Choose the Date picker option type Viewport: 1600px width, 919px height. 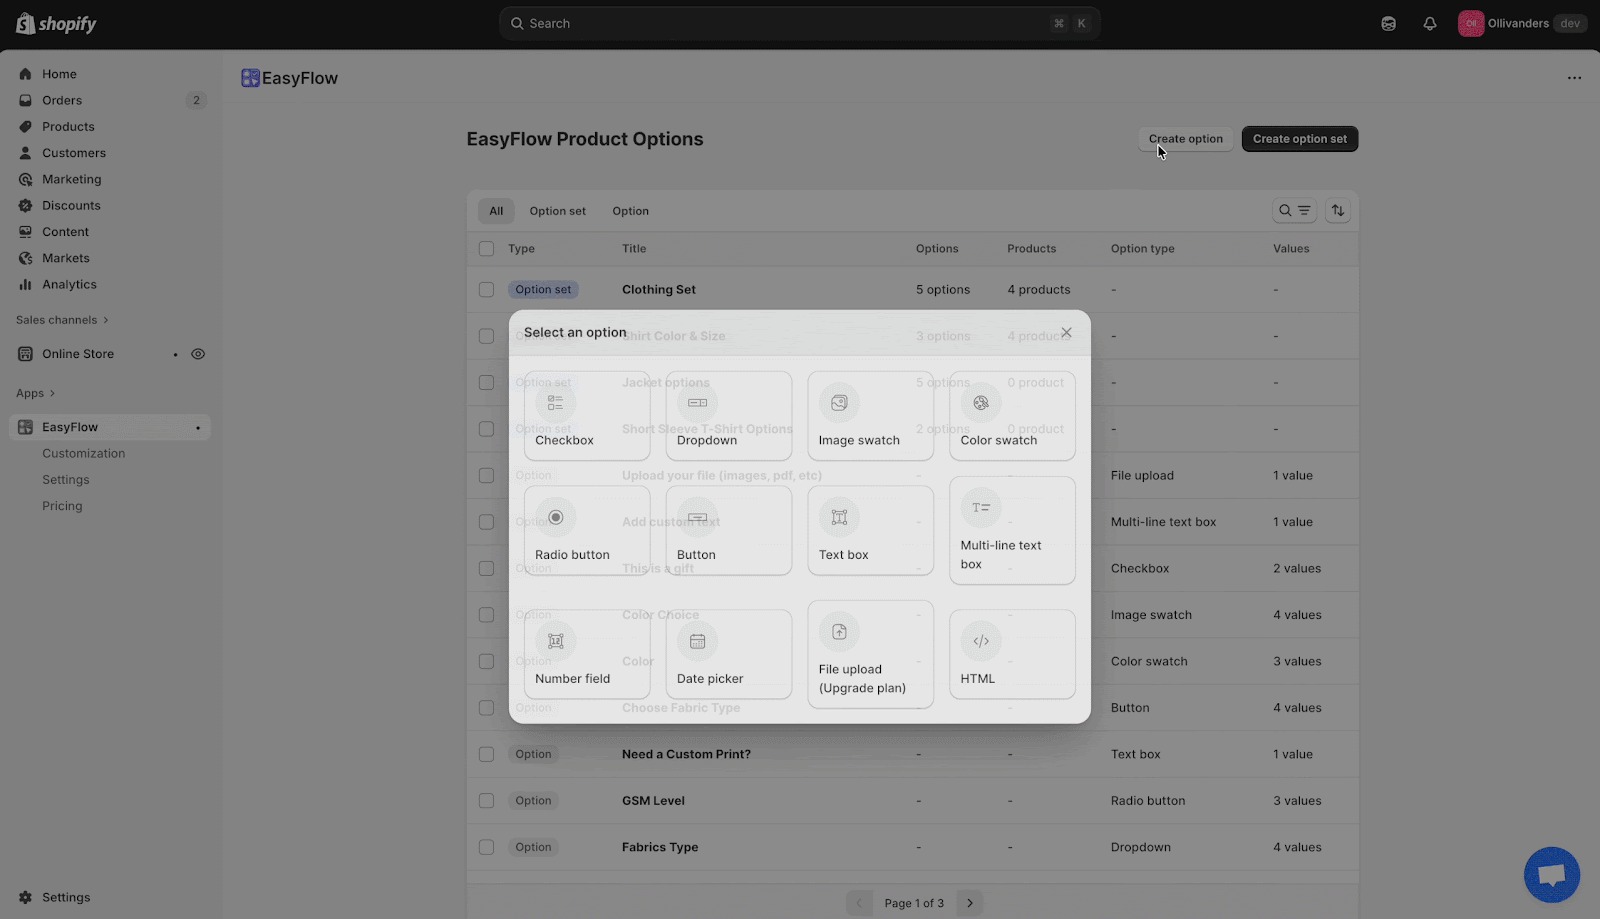727,654
